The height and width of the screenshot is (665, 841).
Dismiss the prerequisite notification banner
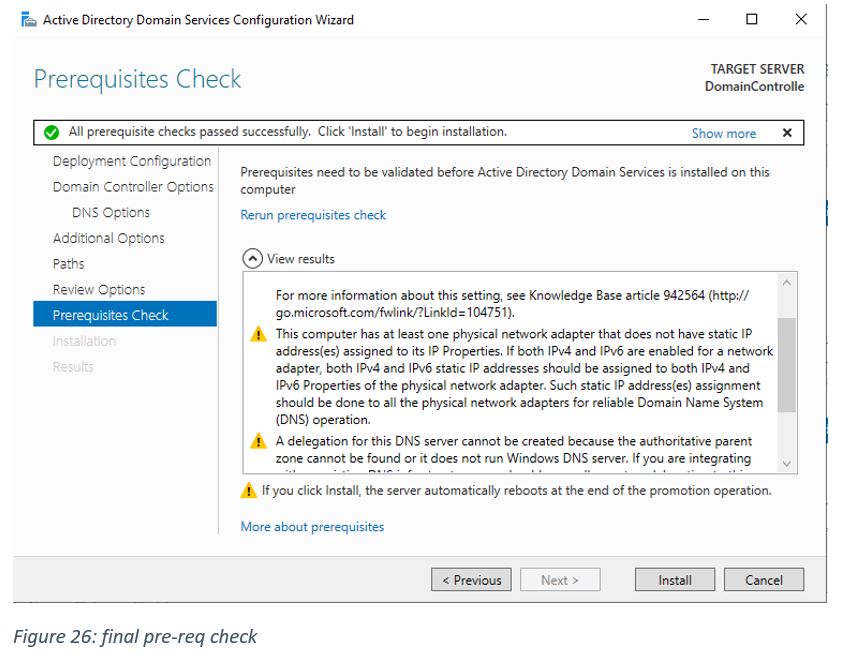coord(787,133)
